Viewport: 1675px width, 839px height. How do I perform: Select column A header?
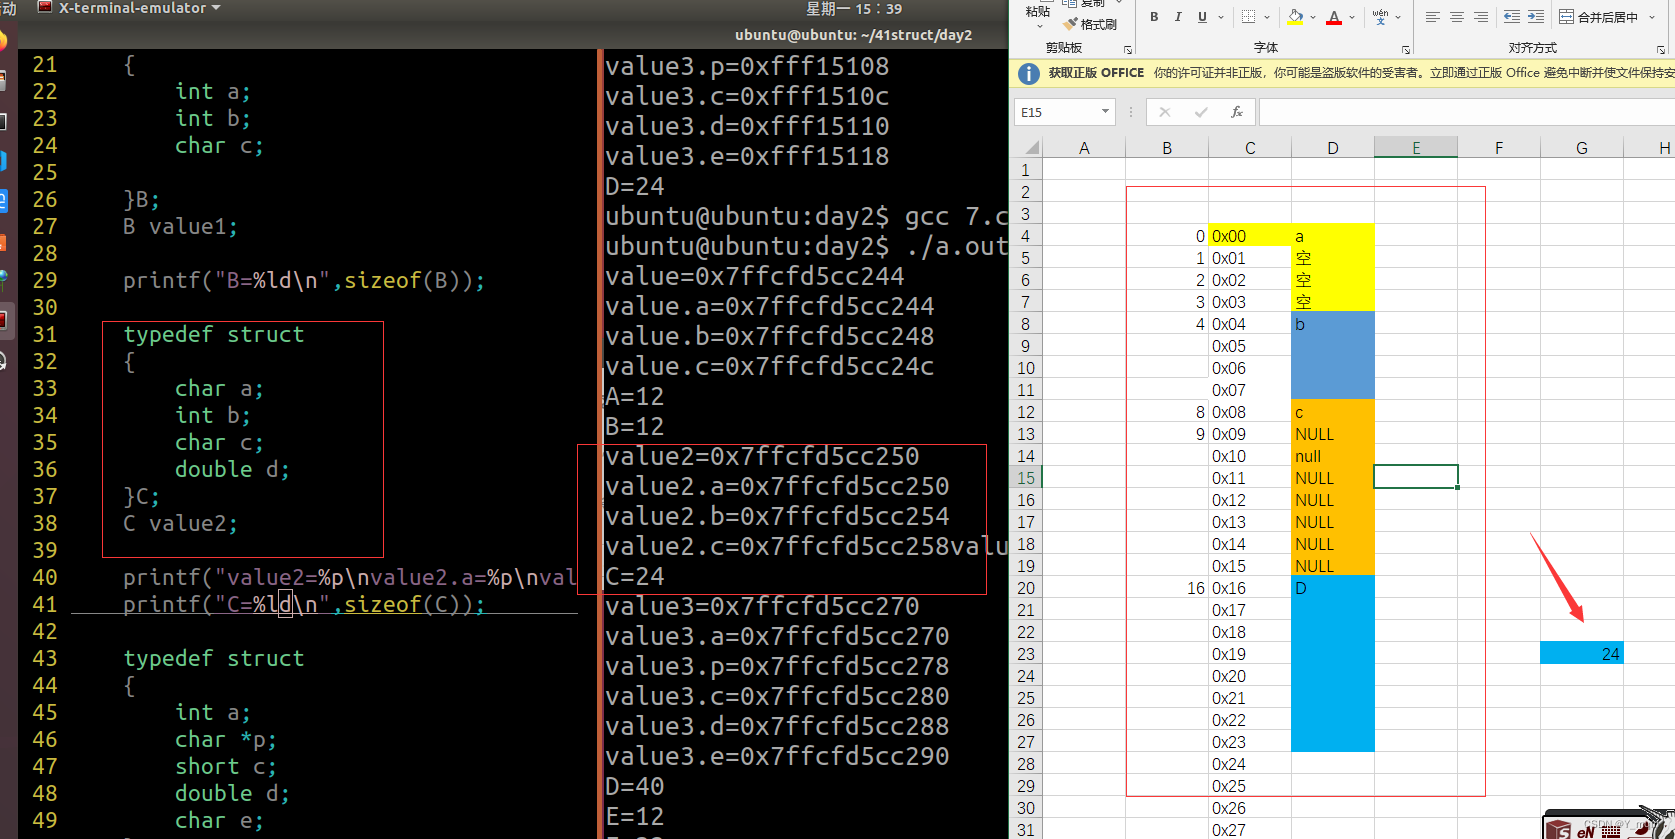[x=1084, y=148]
